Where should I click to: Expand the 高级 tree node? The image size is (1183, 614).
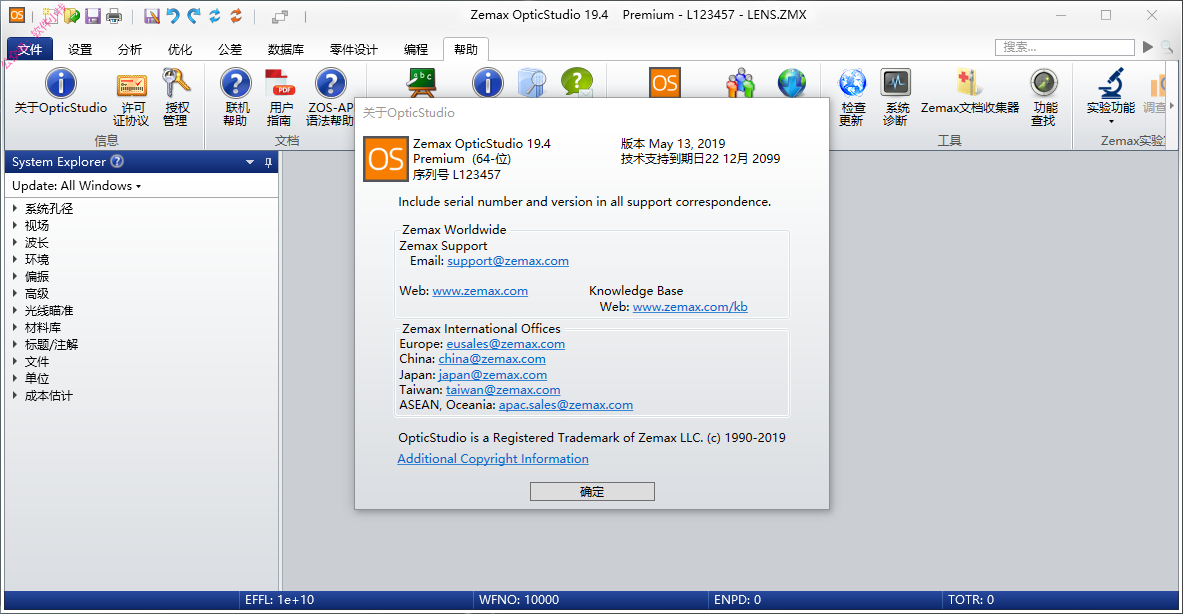click(15, 293)
